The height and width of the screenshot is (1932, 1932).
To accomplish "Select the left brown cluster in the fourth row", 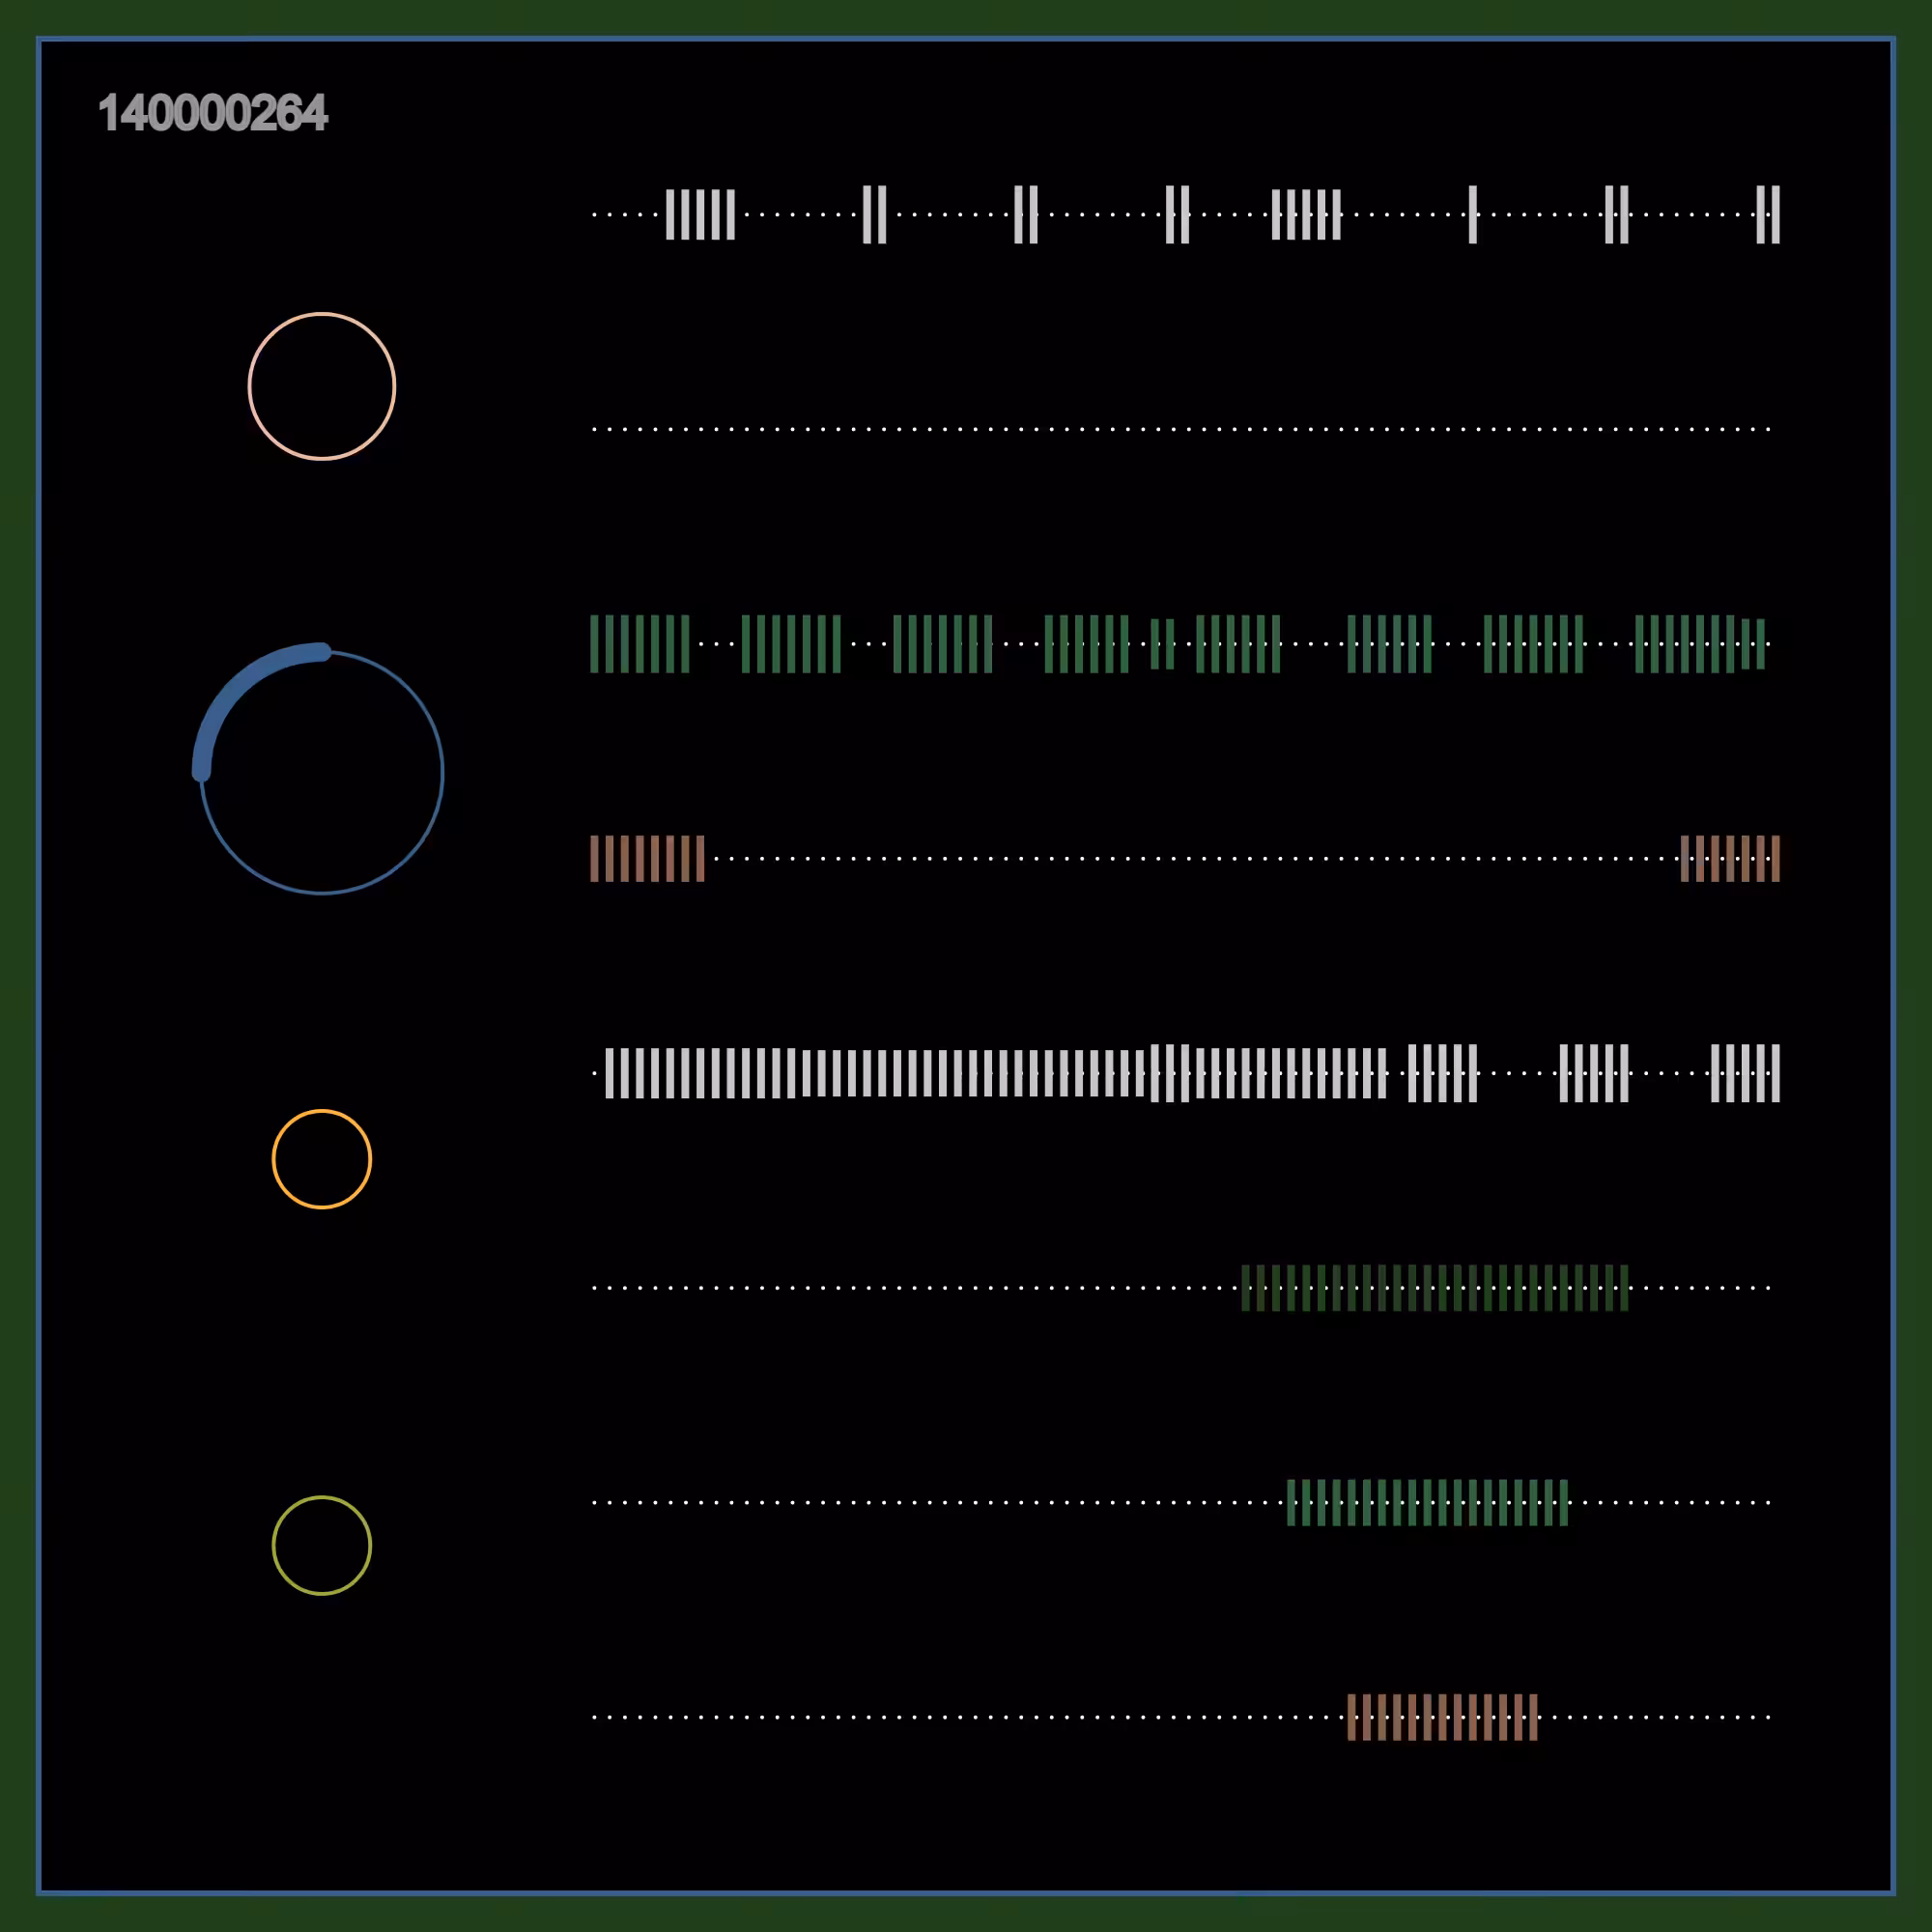I will [647, 858].
